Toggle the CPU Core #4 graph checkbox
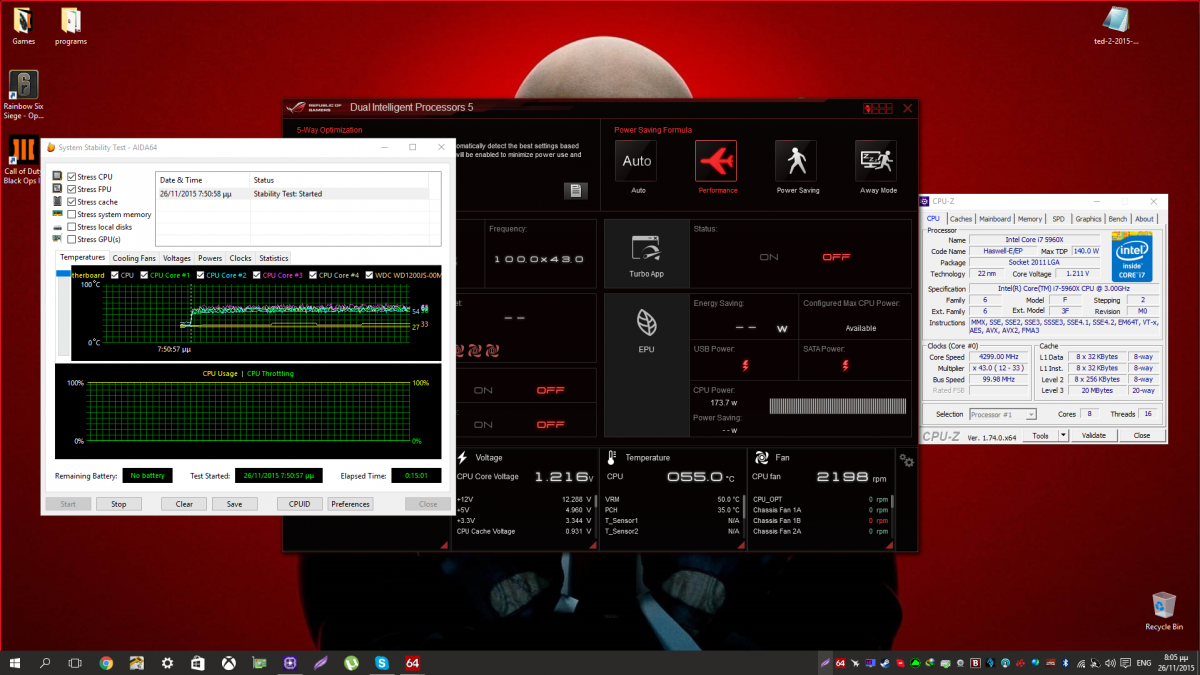This screenshot has height=675, width=1200. click(x=313, y=275)
